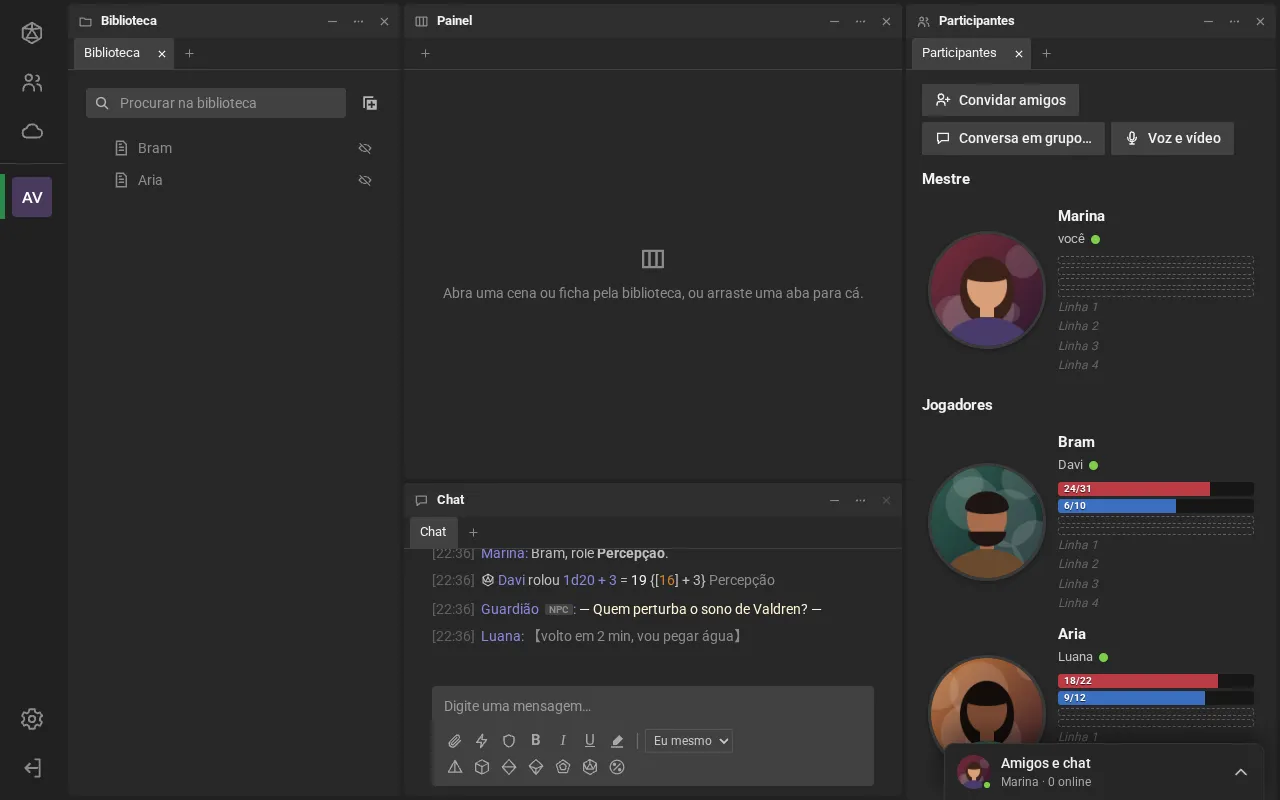Viewport: 1280px width, 800px height.
Task: Roll the d20 die in chat toolbar
Action: click(x=590, y=767)
